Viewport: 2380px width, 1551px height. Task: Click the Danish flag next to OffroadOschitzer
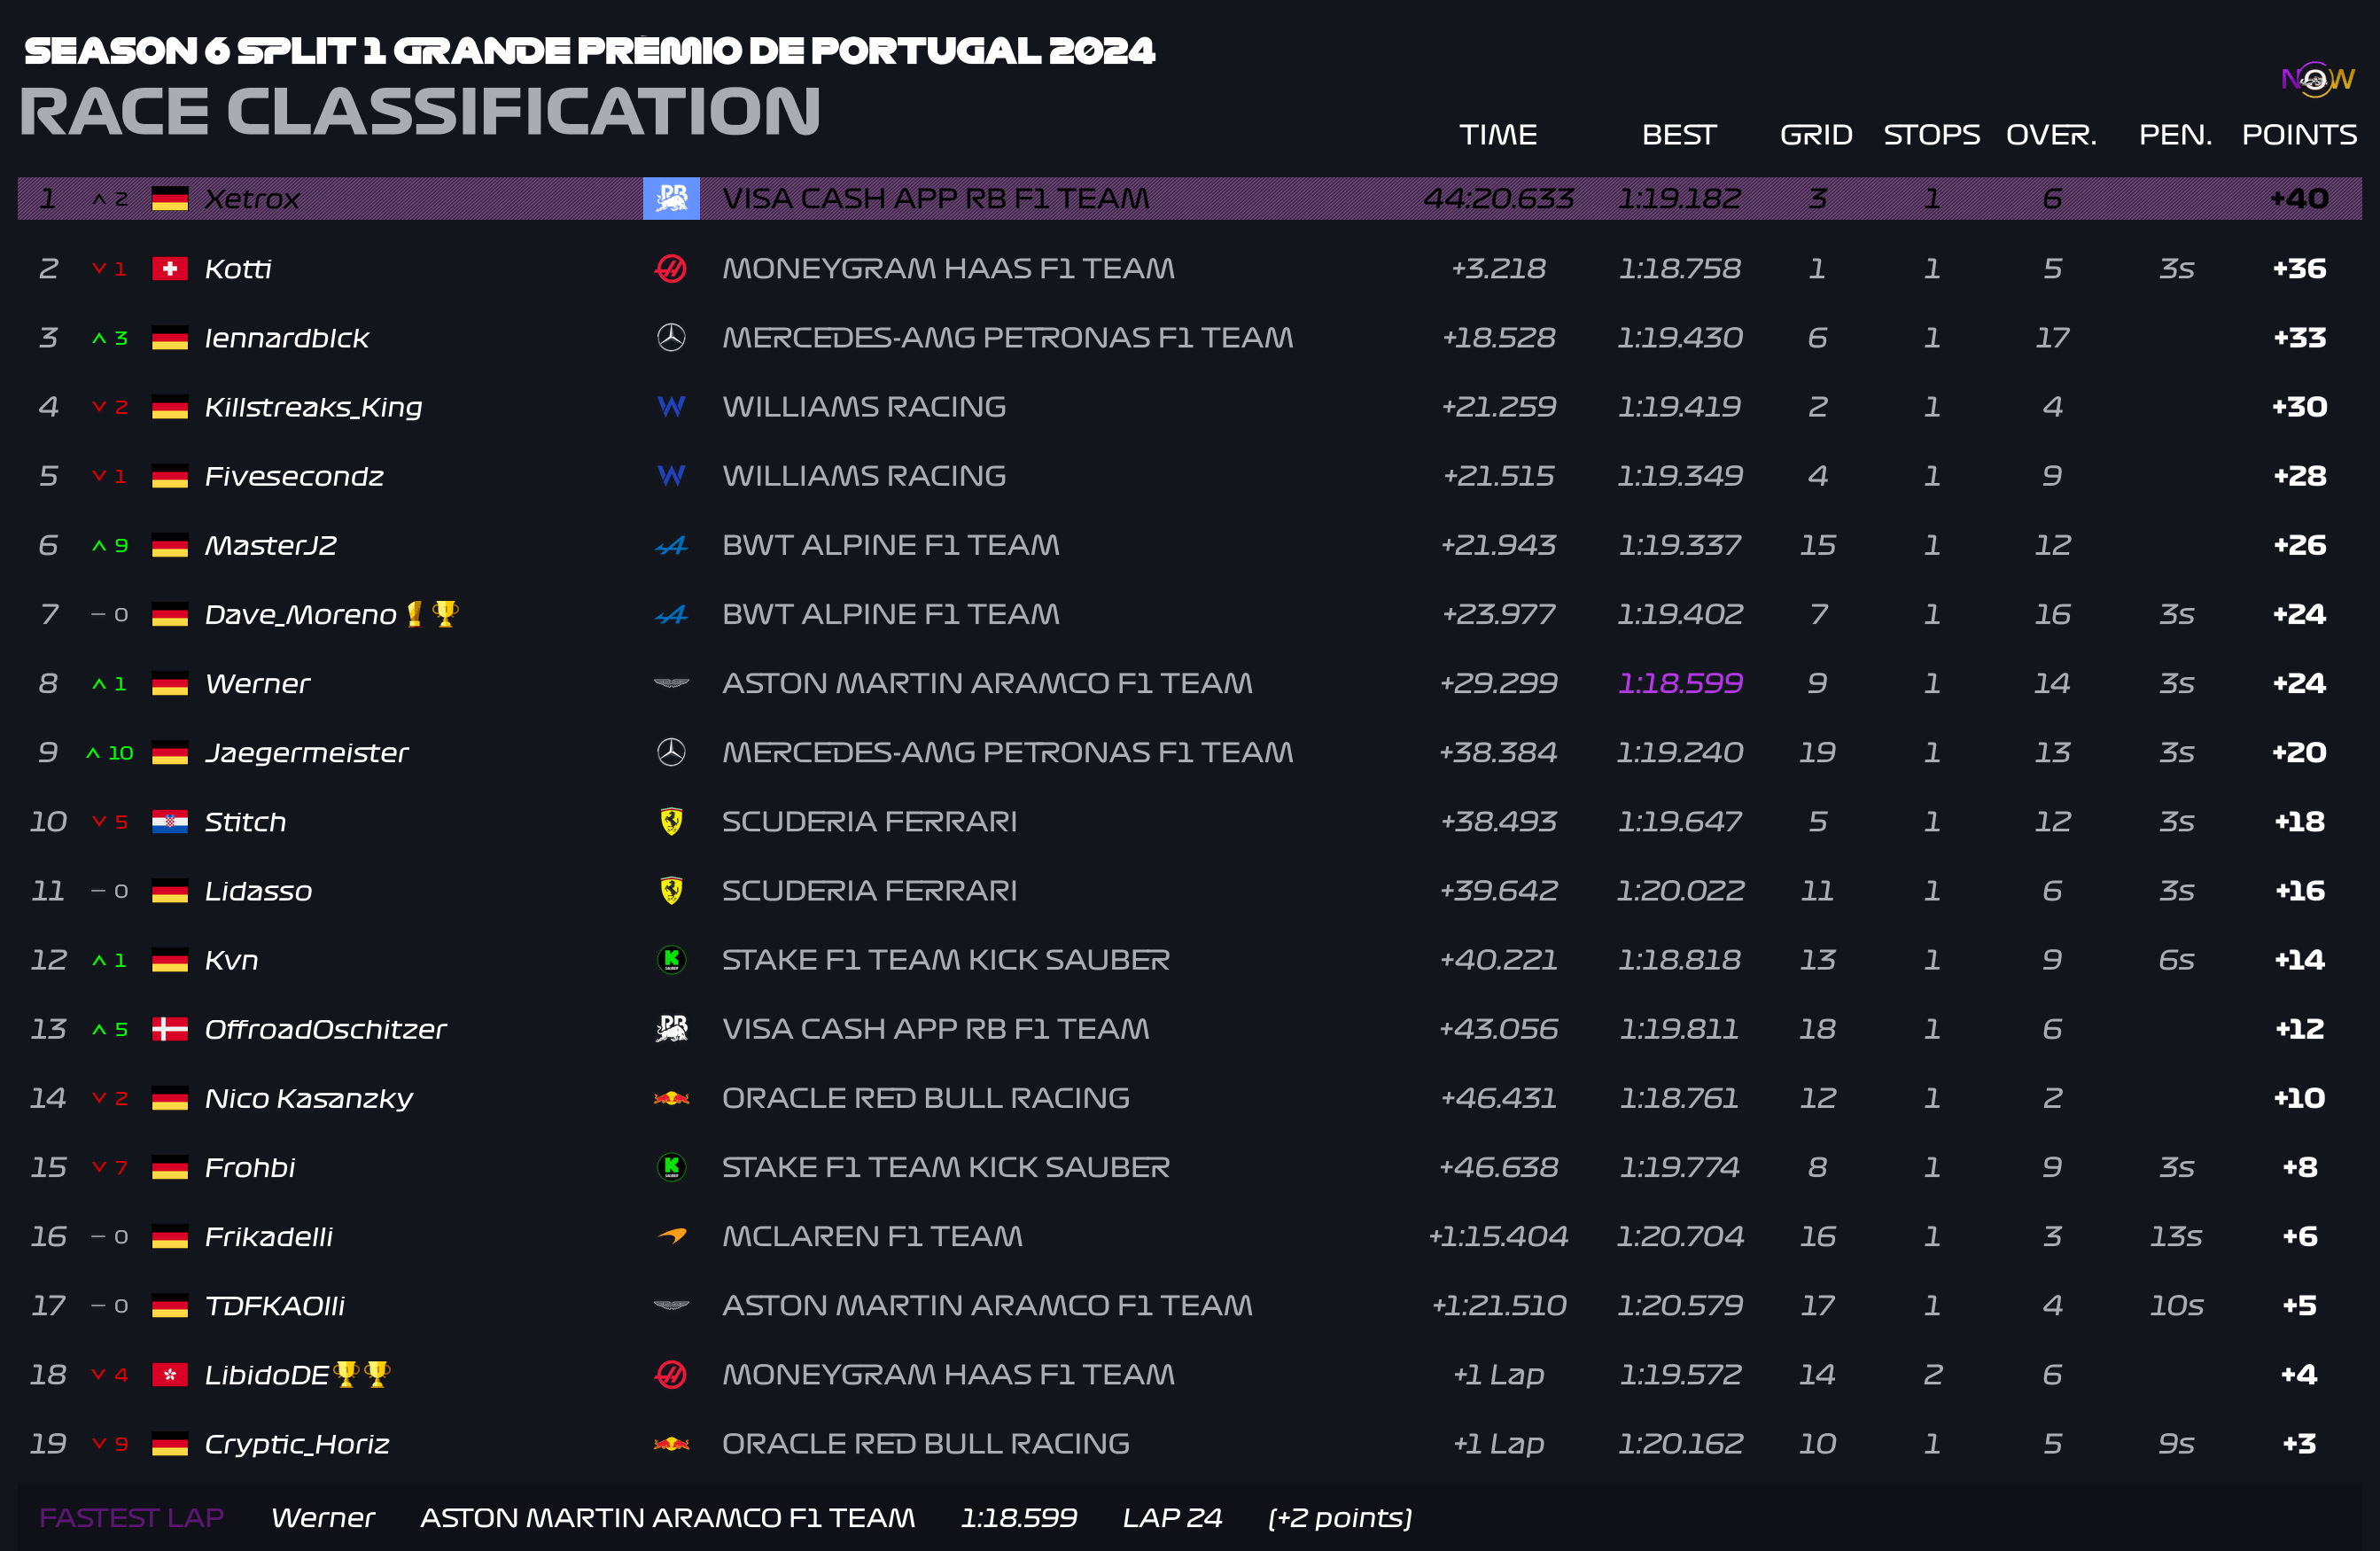[170, 1028]
